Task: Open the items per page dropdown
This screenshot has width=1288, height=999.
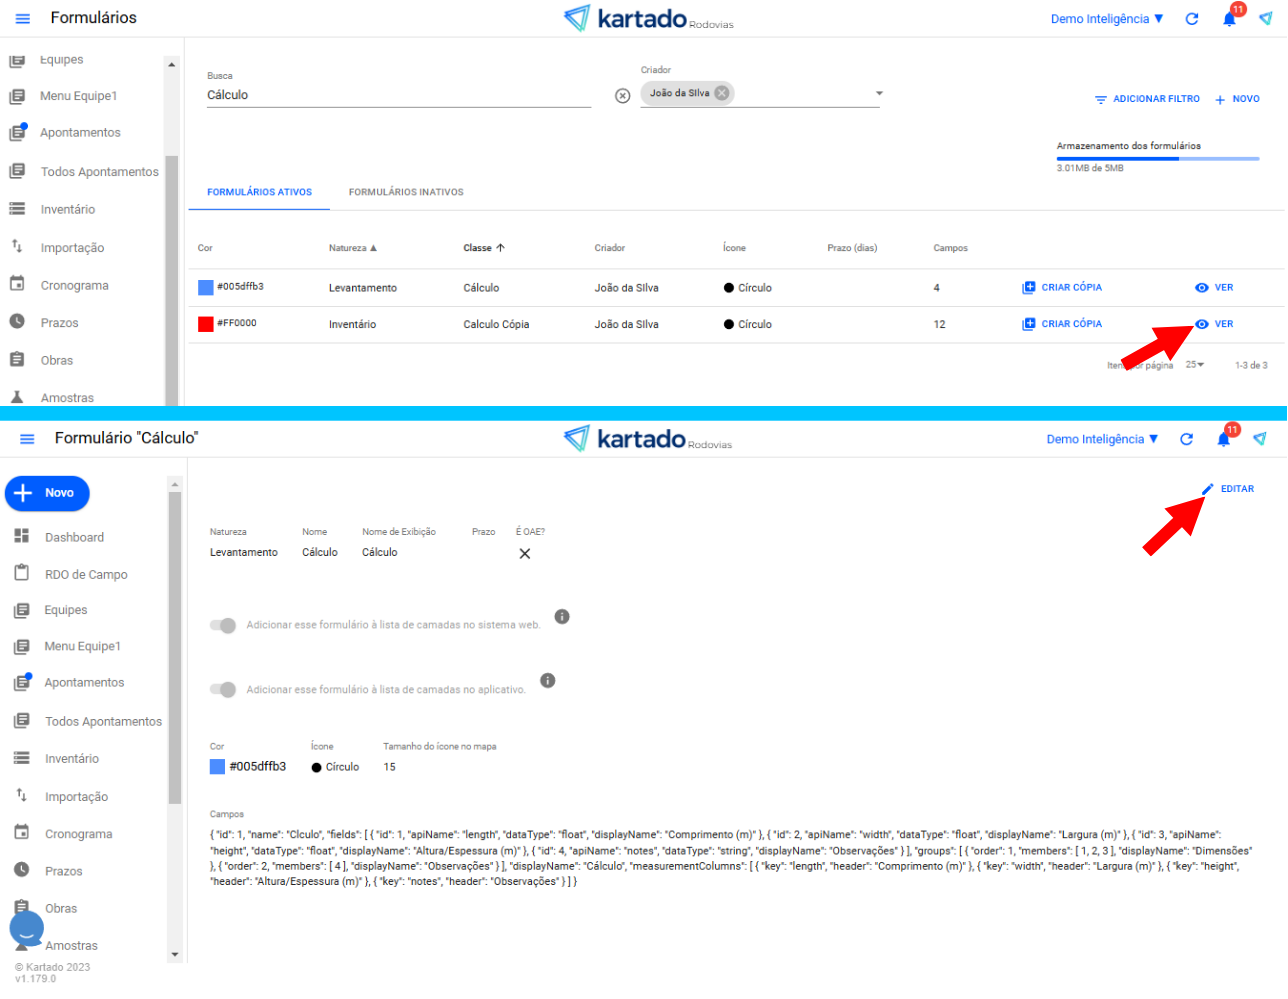Action: 1195,365
